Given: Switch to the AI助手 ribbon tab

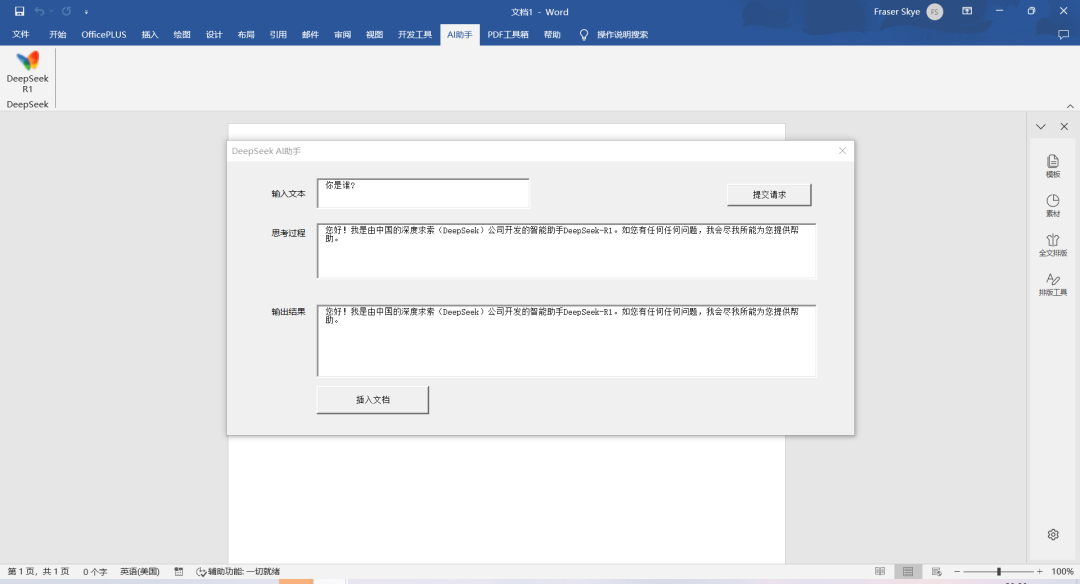Looking at the screenshot, I should (459, 33).
